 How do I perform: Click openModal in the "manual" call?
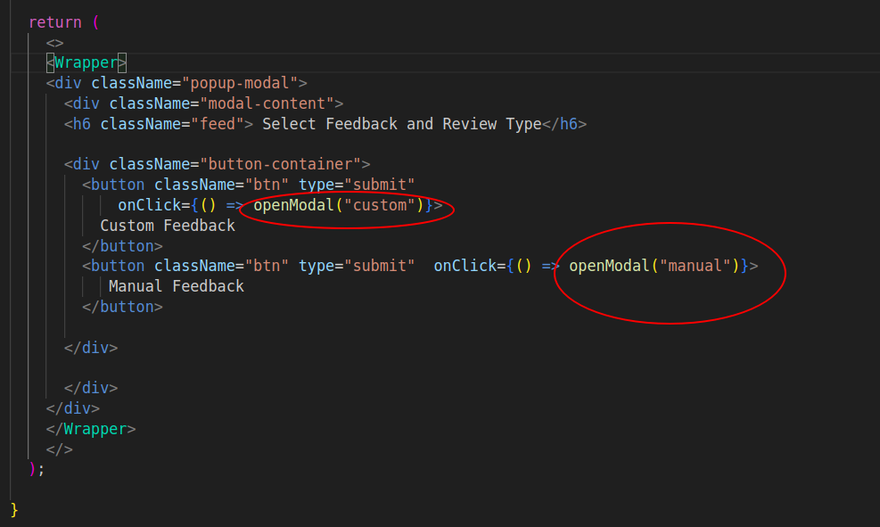609,266
